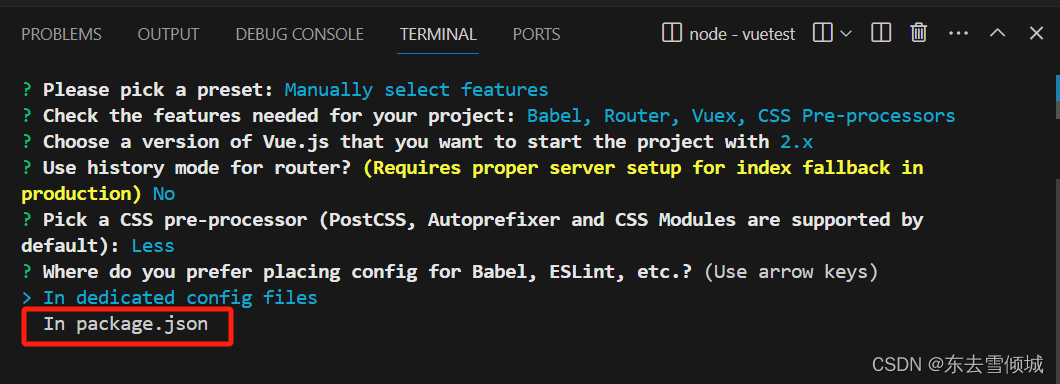Click the node - vuetest terminal icon

pyautogui.click(x=671, y=33)
